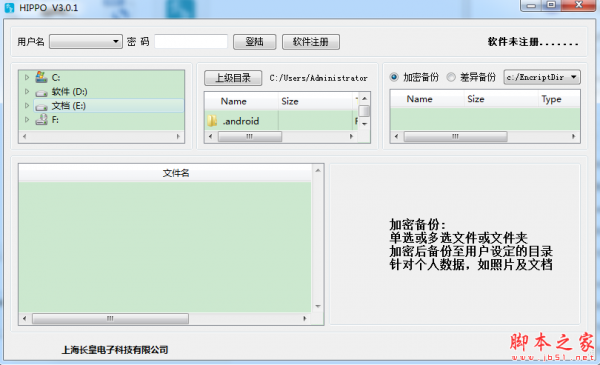Expand the 文档 (E:) tree node
The height and width of the screenshot is (365, 600).
click(x=27, y=106)
